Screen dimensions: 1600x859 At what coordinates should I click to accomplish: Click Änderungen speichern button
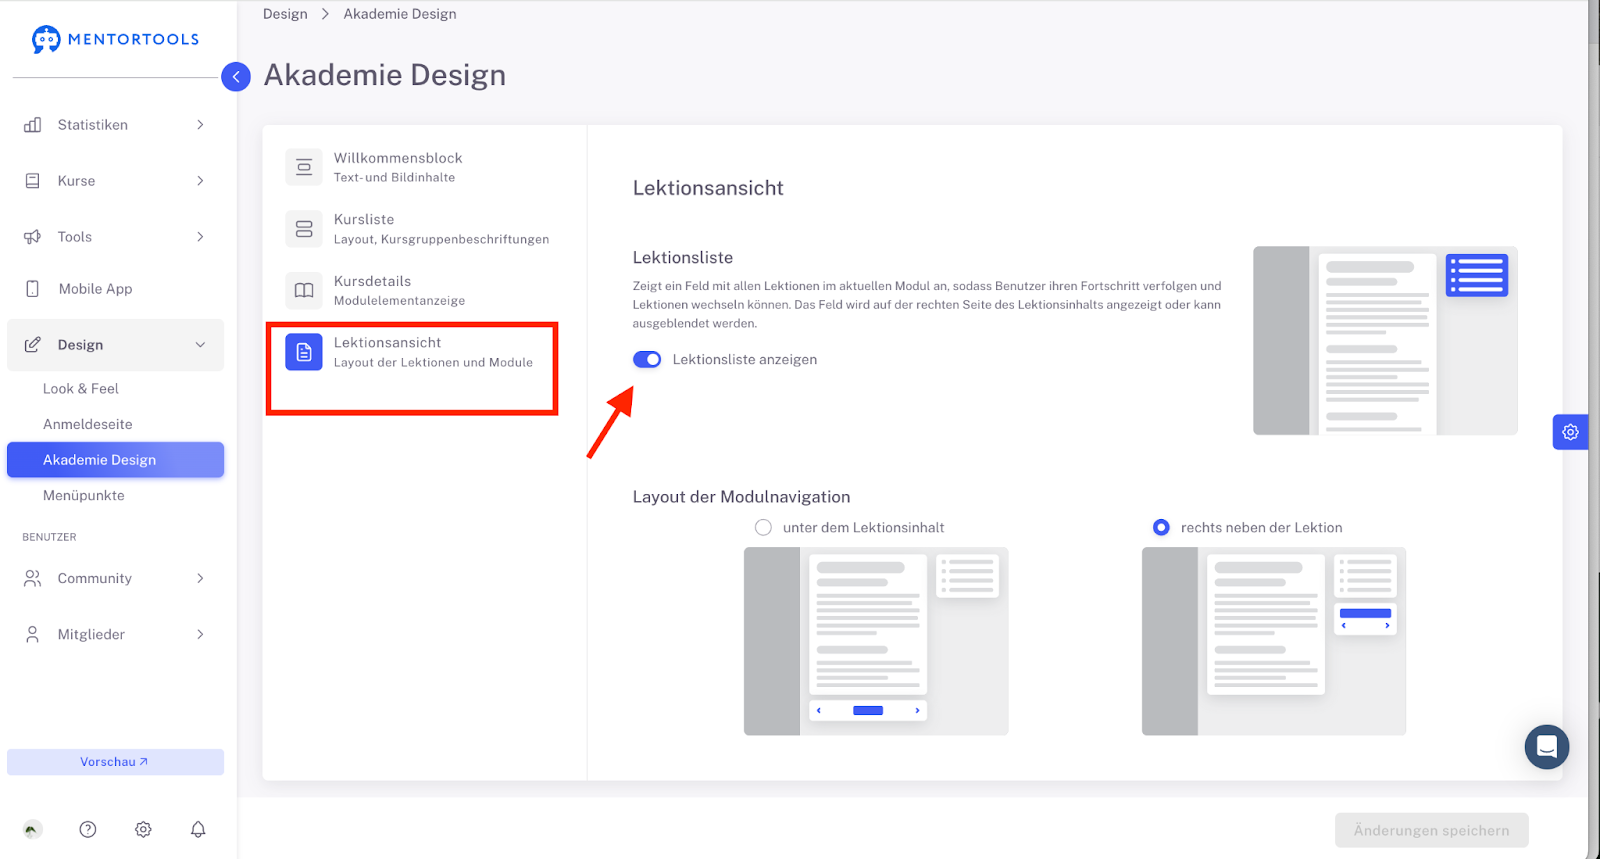coord(1431,830)
